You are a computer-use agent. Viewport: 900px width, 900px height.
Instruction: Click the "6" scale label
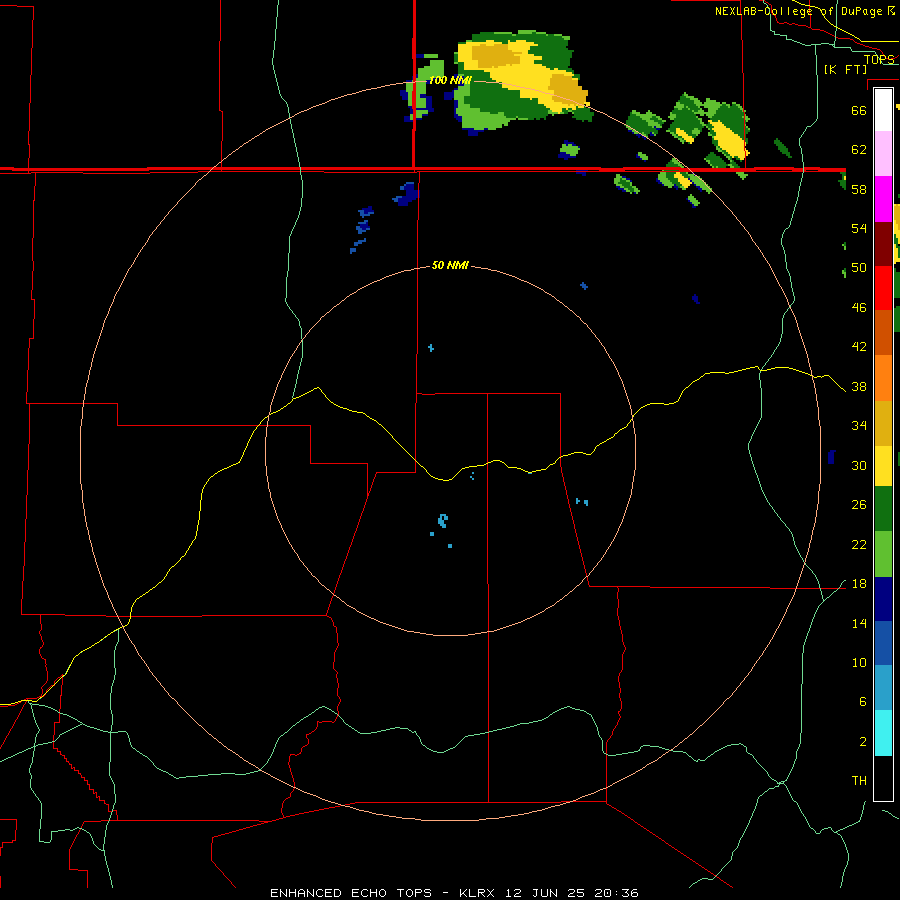(862, 701)
